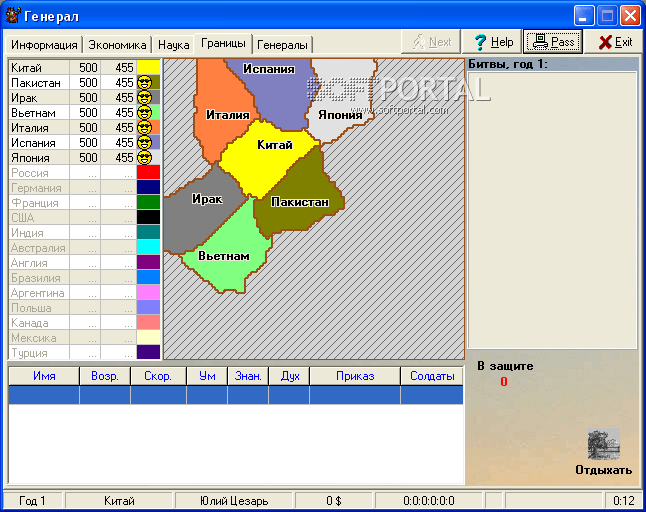The image size is (646, 512).
Task: Click the yellow color swatch for Китай
Action: (149, 68)
